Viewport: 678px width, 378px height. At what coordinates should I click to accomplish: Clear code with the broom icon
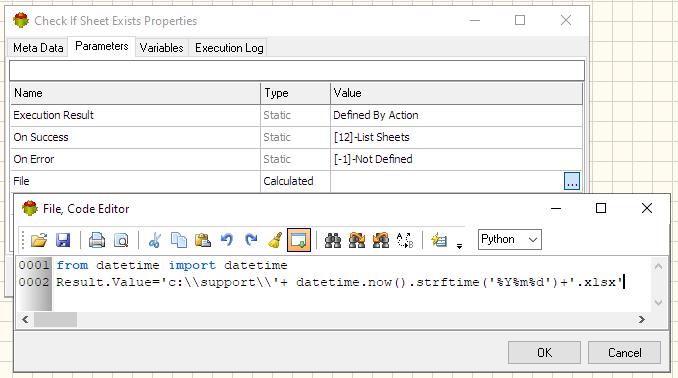pos(275,240)
